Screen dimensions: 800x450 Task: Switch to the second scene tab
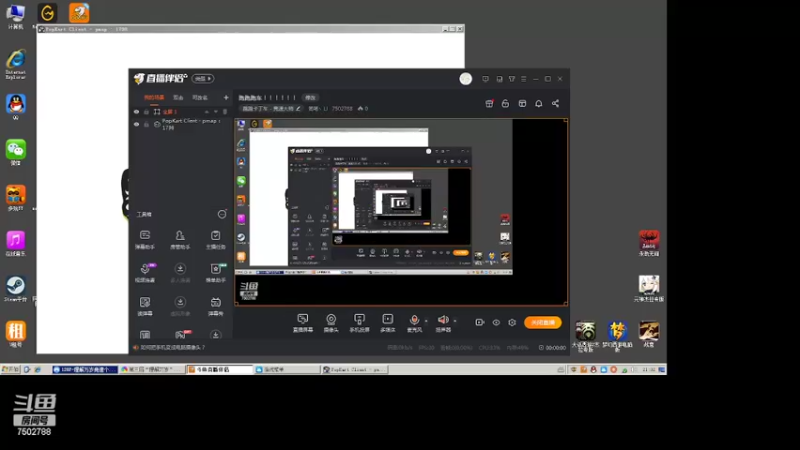178,97
